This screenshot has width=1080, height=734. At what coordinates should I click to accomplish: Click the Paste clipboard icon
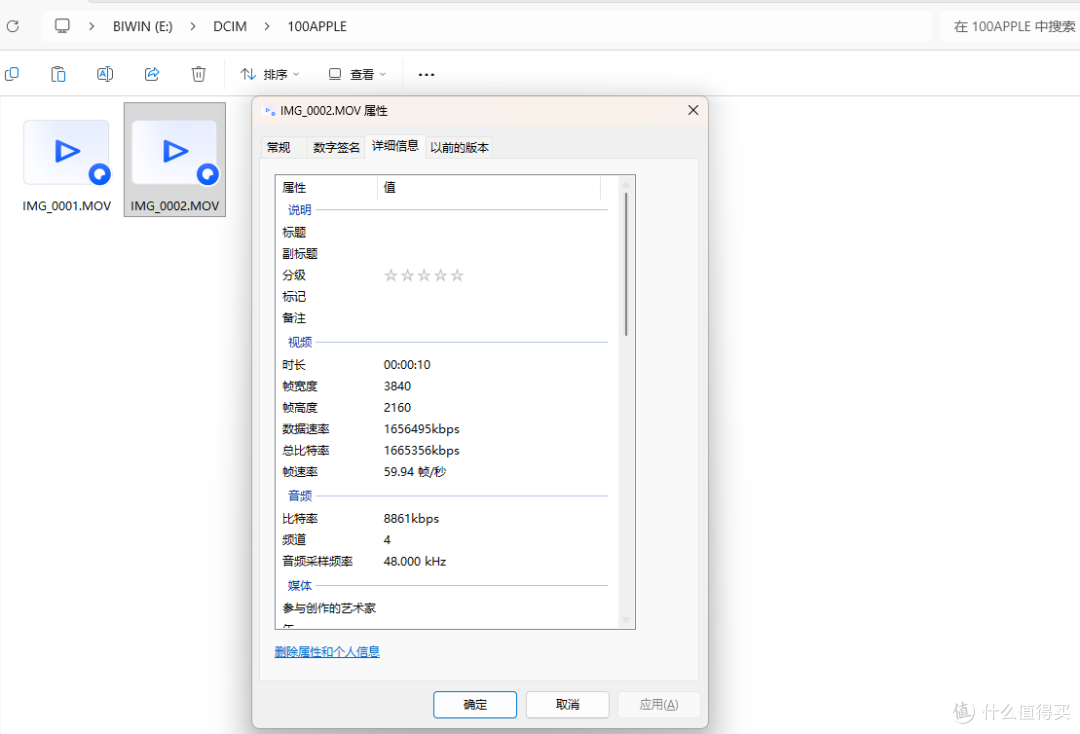click(59, 74)
